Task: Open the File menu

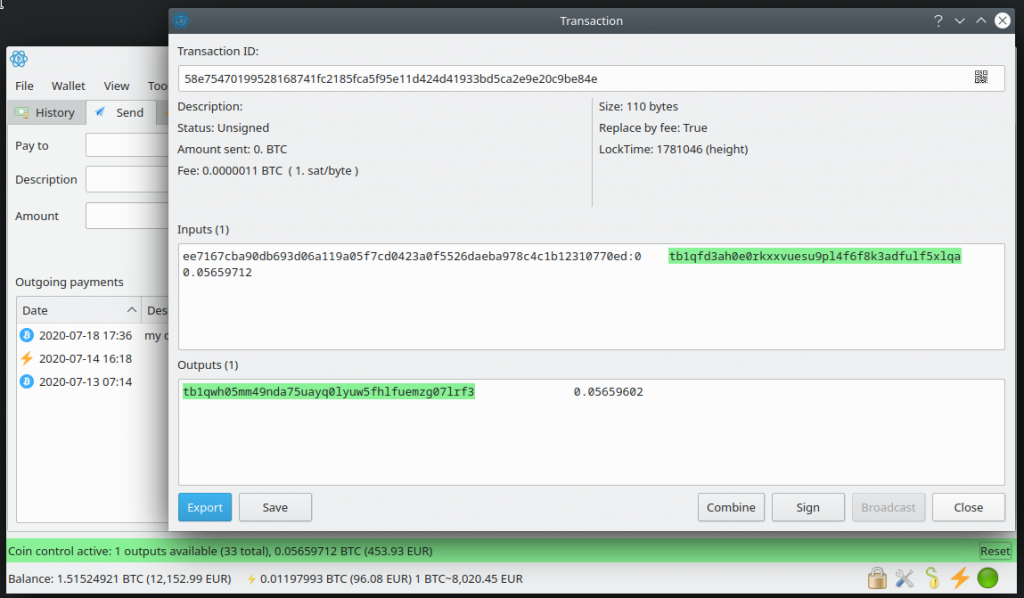Action: tap(24, 86)
